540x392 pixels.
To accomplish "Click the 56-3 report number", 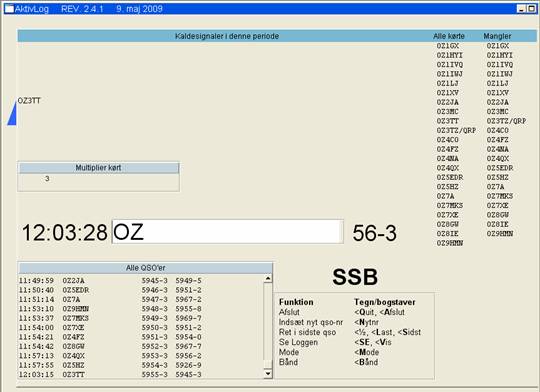I will (374, 233).
